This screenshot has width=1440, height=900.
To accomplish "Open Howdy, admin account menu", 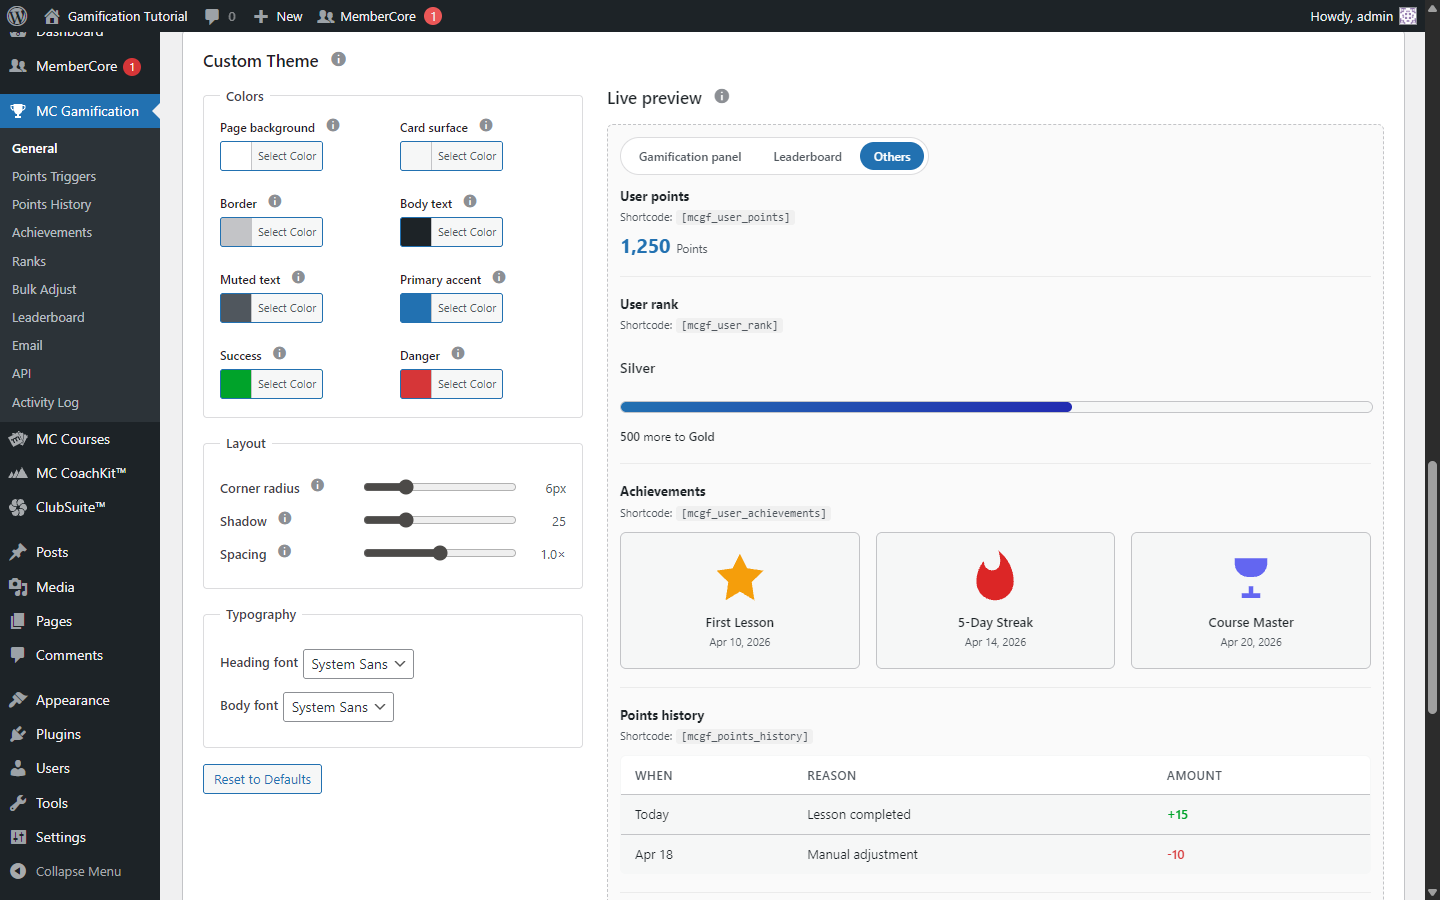I will coord(1364,16).
